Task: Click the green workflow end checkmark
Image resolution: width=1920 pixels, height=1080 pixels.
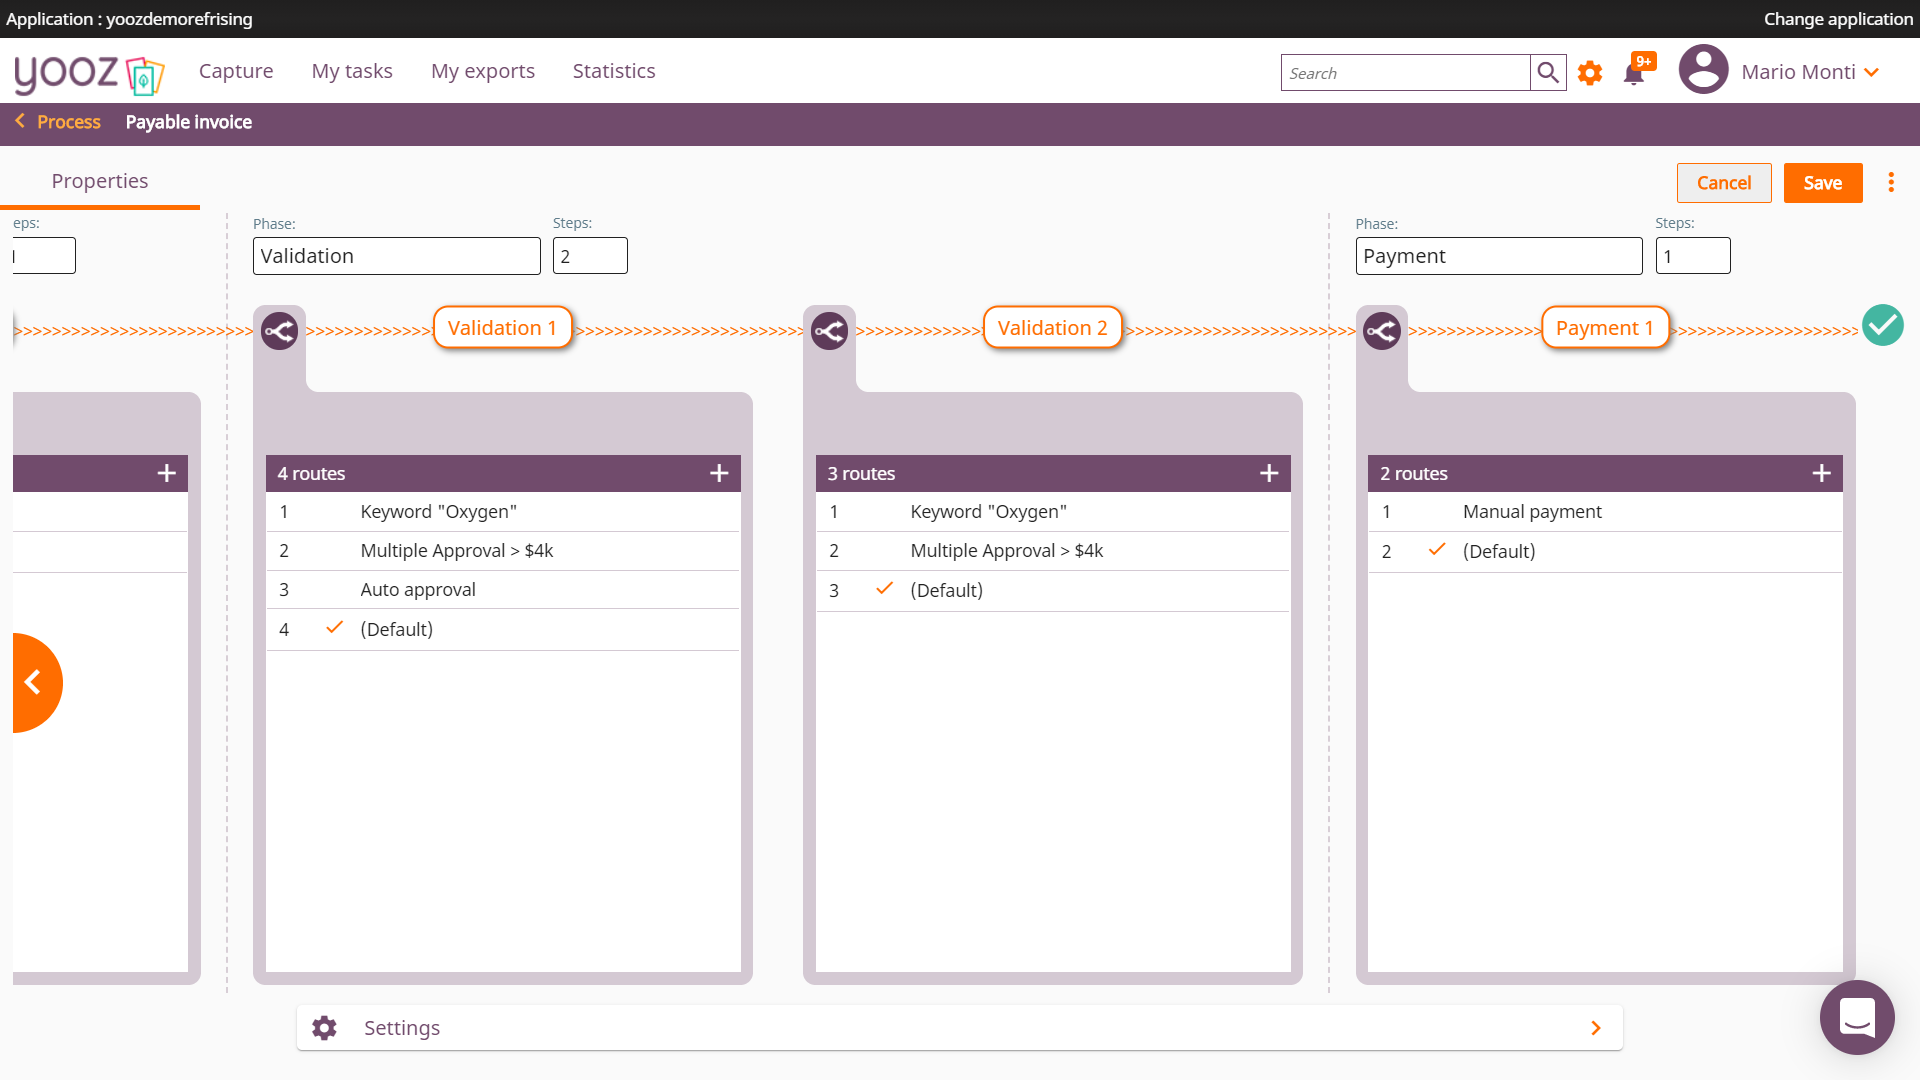Action: click(x=1882, y=326)
